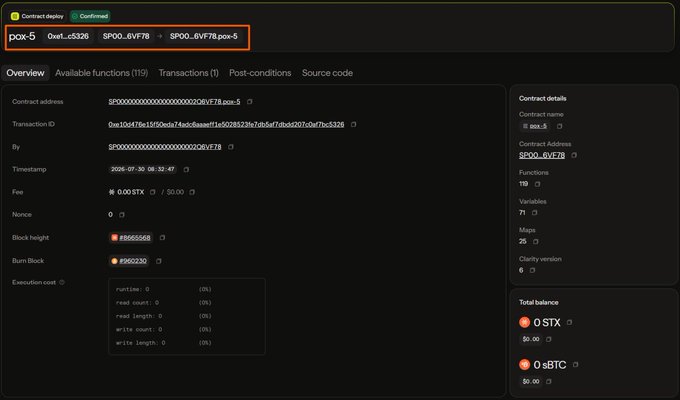Click the SP00...6VF78 sender header badge
Viewport: 680px width, 400px height.
point(126,36)
